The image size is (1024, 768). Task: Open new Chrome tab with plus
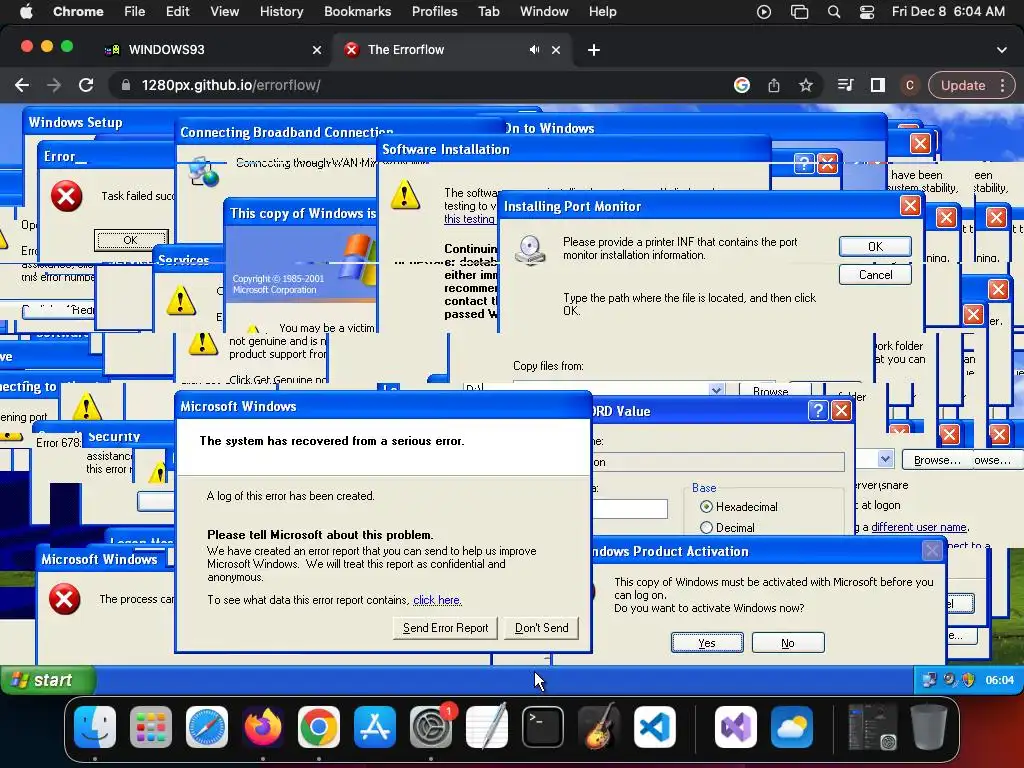pos(594,50)
